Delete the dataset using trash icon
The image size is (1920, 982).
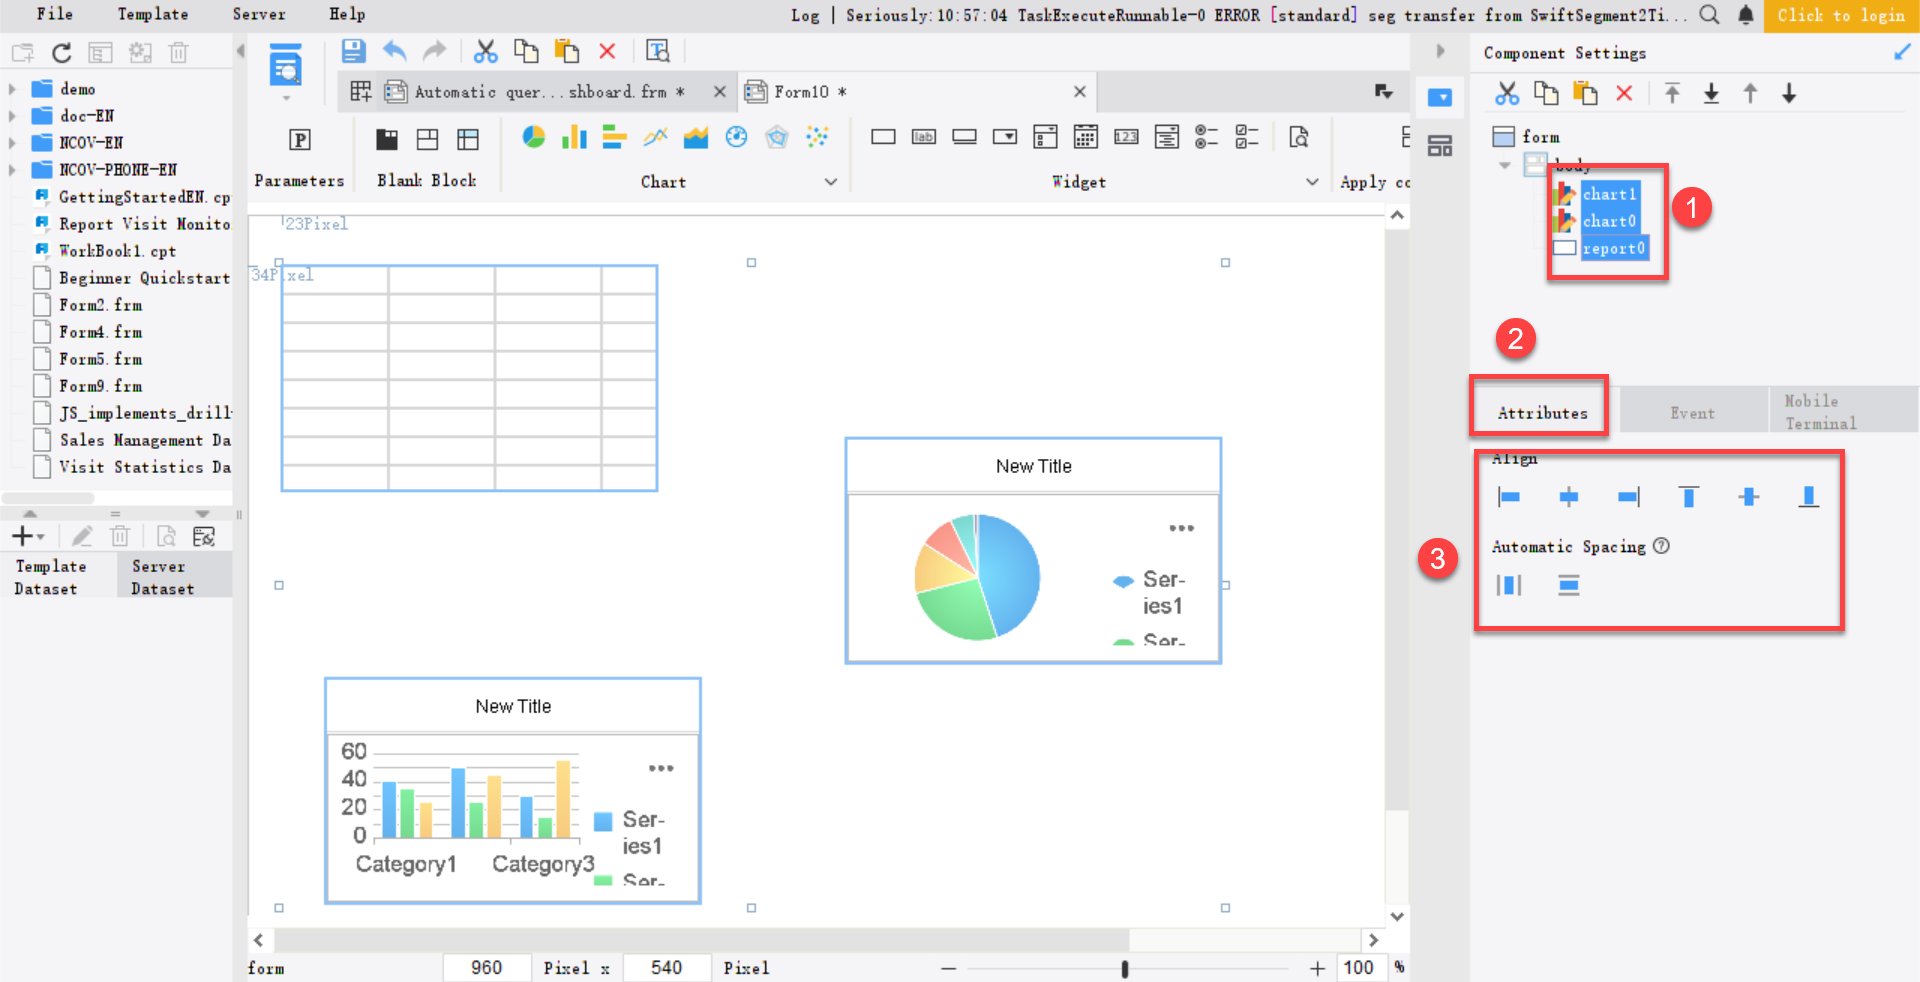tap(120, 536)
